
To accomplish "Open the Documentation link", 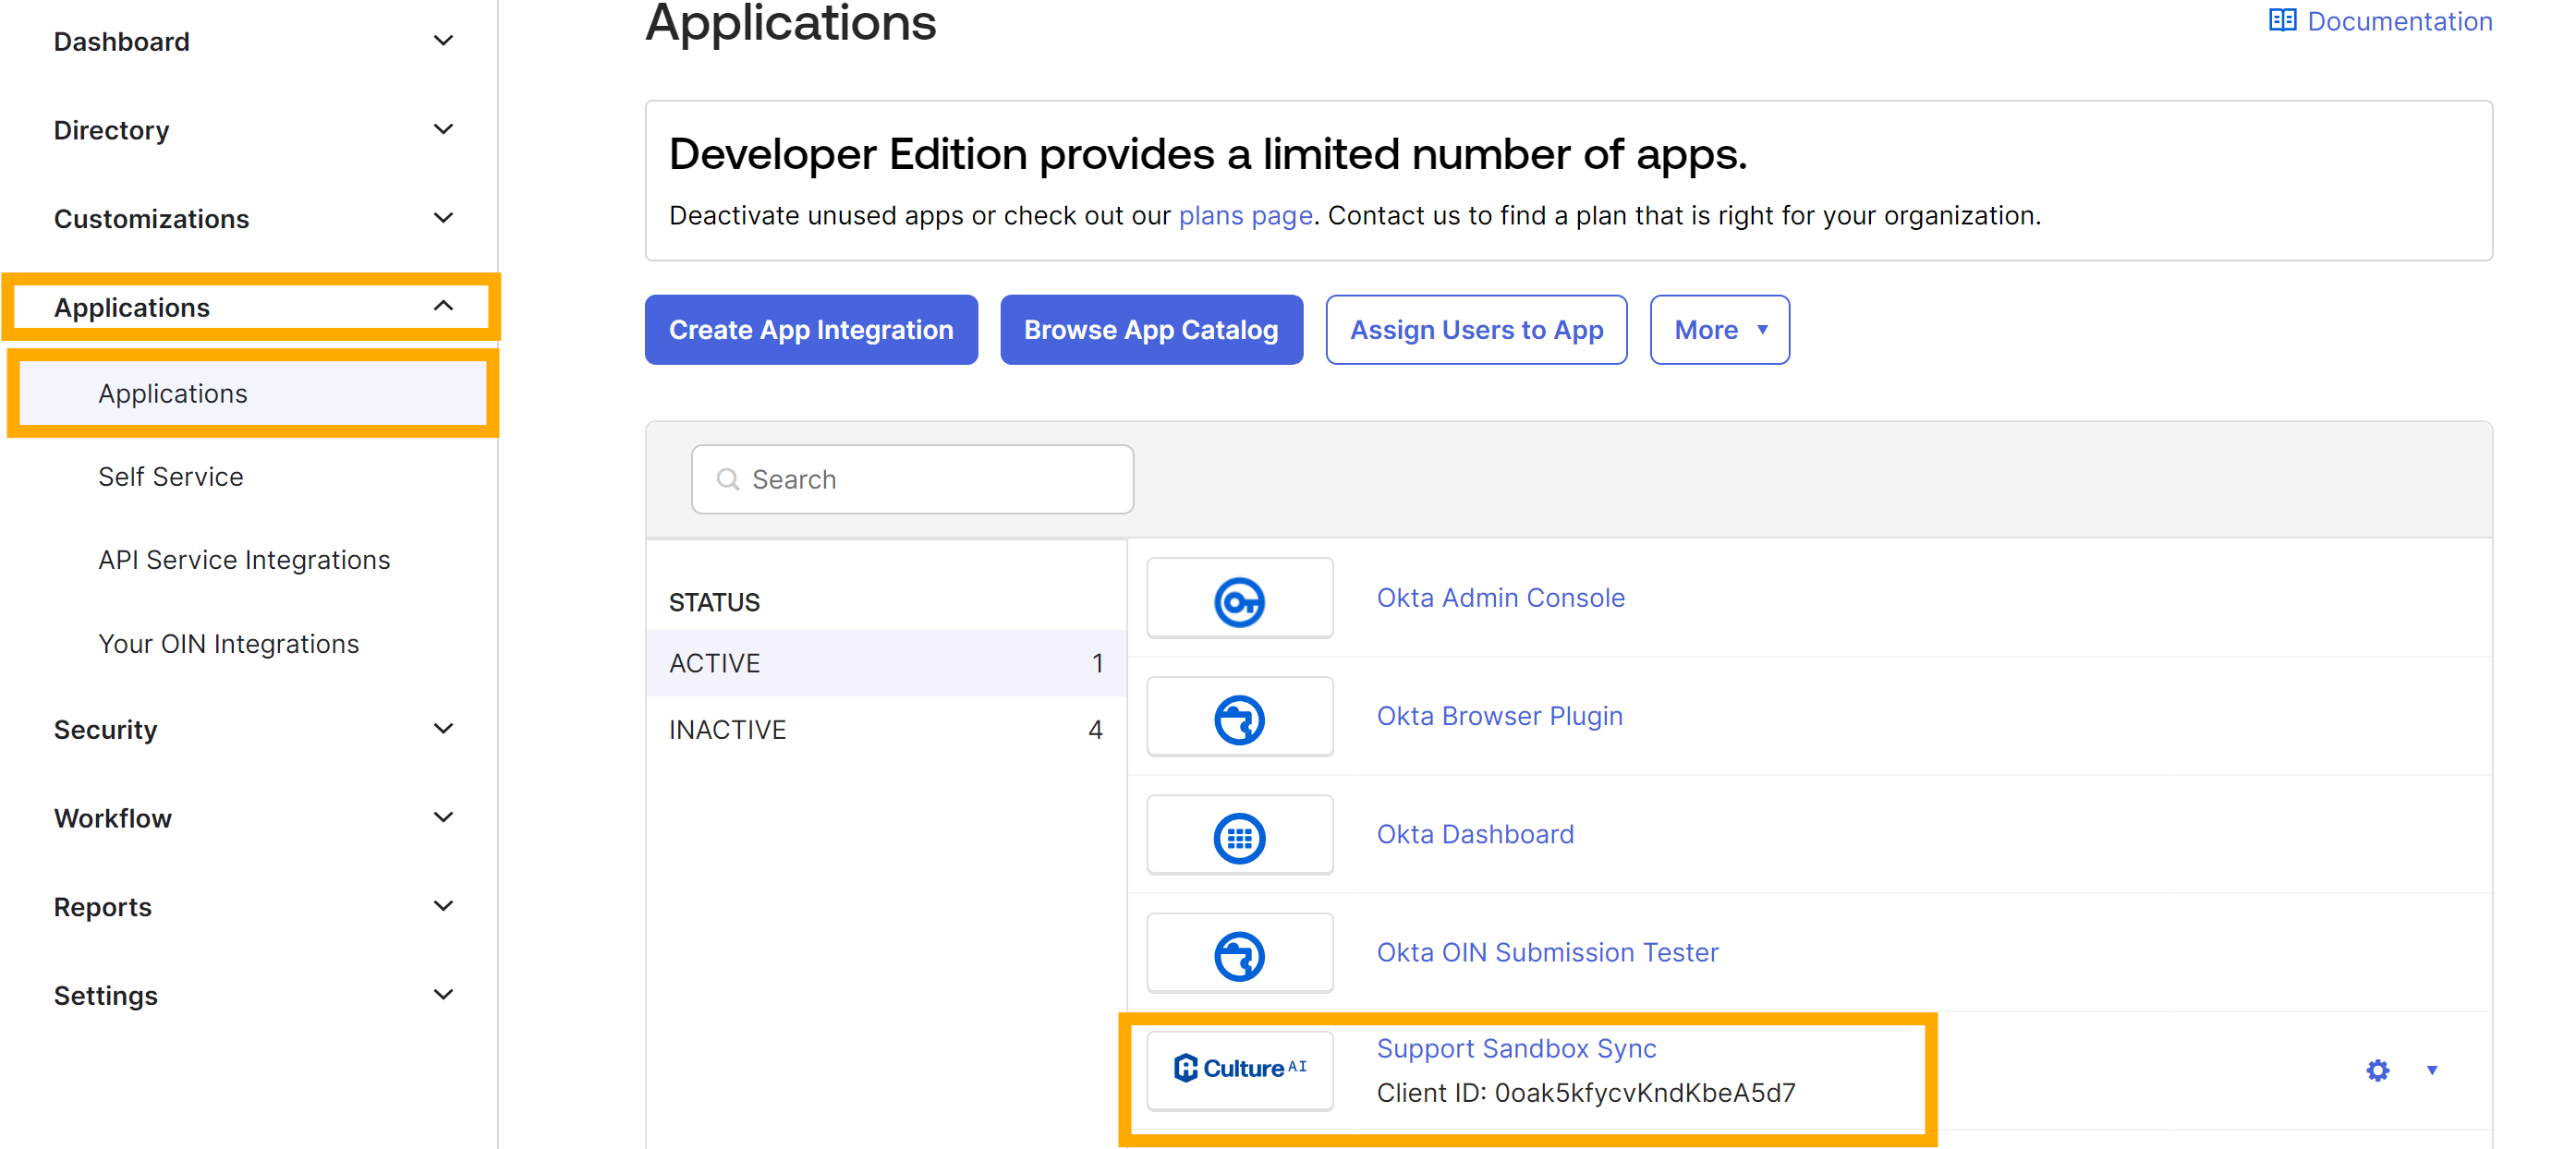I will point(2399,21).
